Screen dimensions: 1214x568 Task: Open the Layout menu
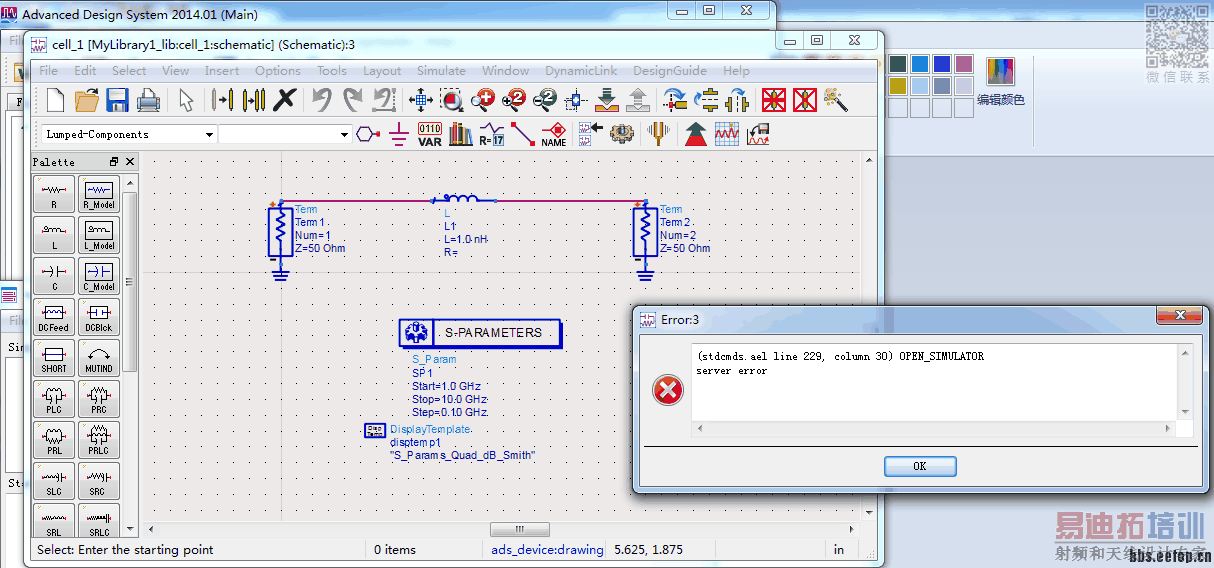click(x=382, y=71)
